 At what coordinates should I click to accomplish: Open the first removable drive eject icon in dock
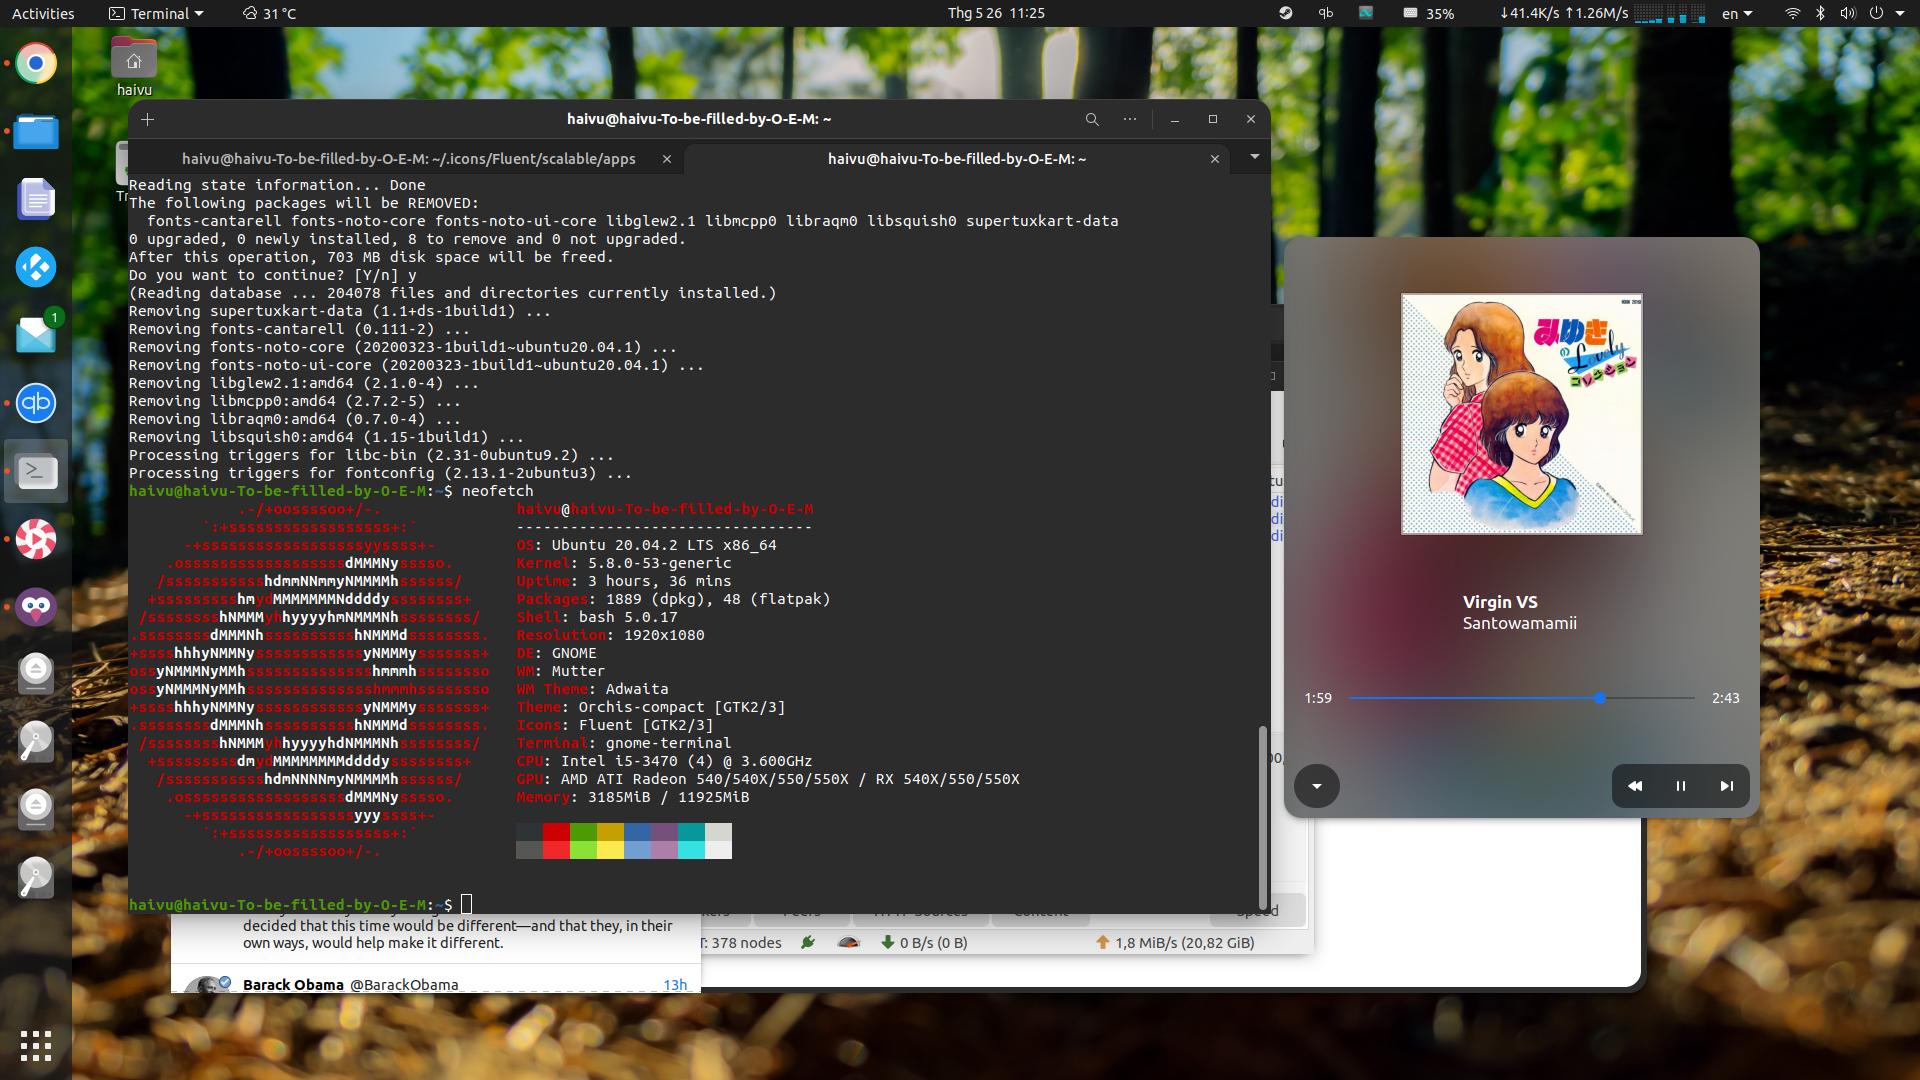pyautogui.click(x=36, y=674)
